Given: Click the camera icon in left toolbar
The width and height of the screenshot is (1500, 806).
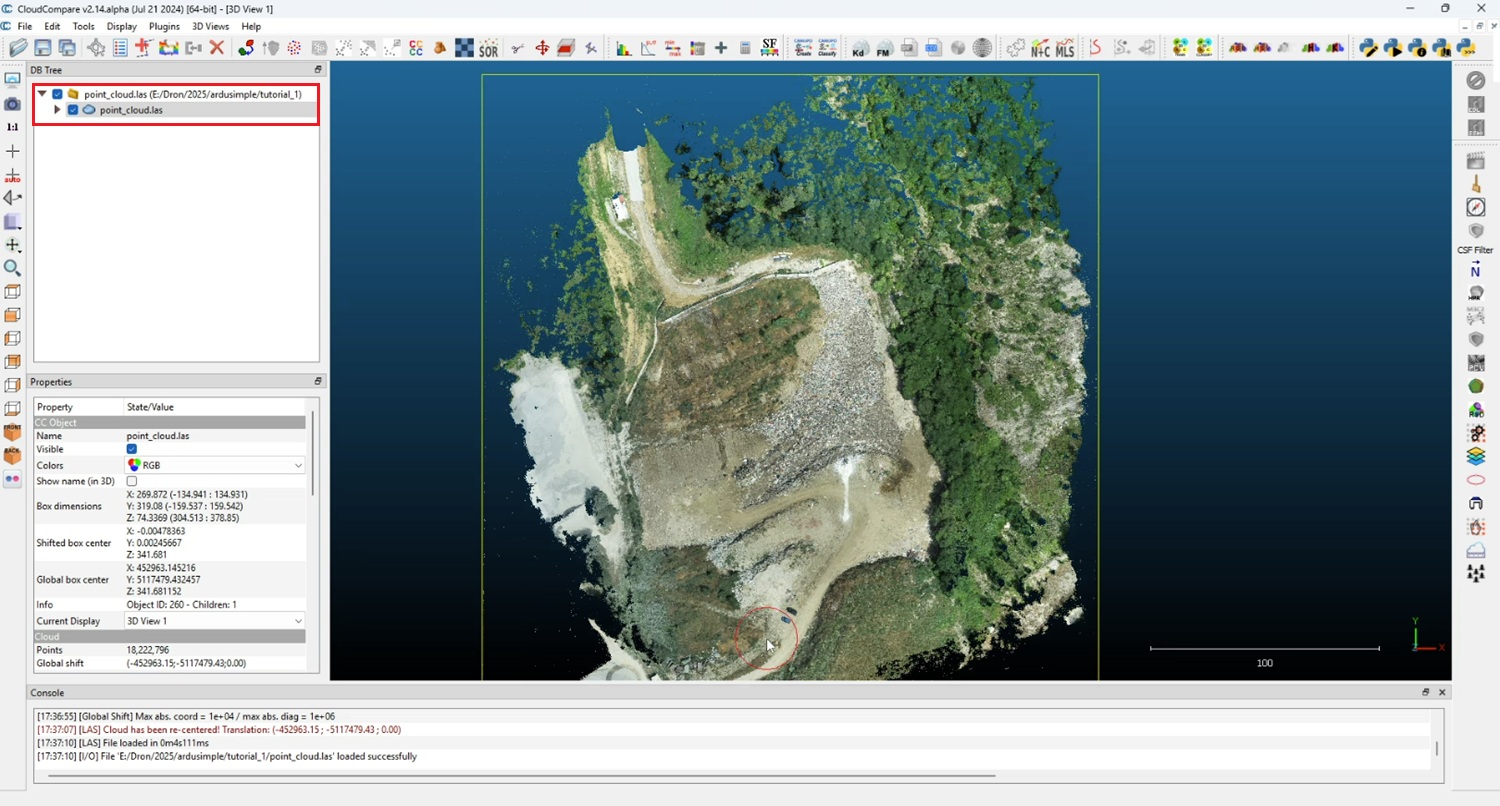Looking at the screenshot, I should [x=12, y=104].
